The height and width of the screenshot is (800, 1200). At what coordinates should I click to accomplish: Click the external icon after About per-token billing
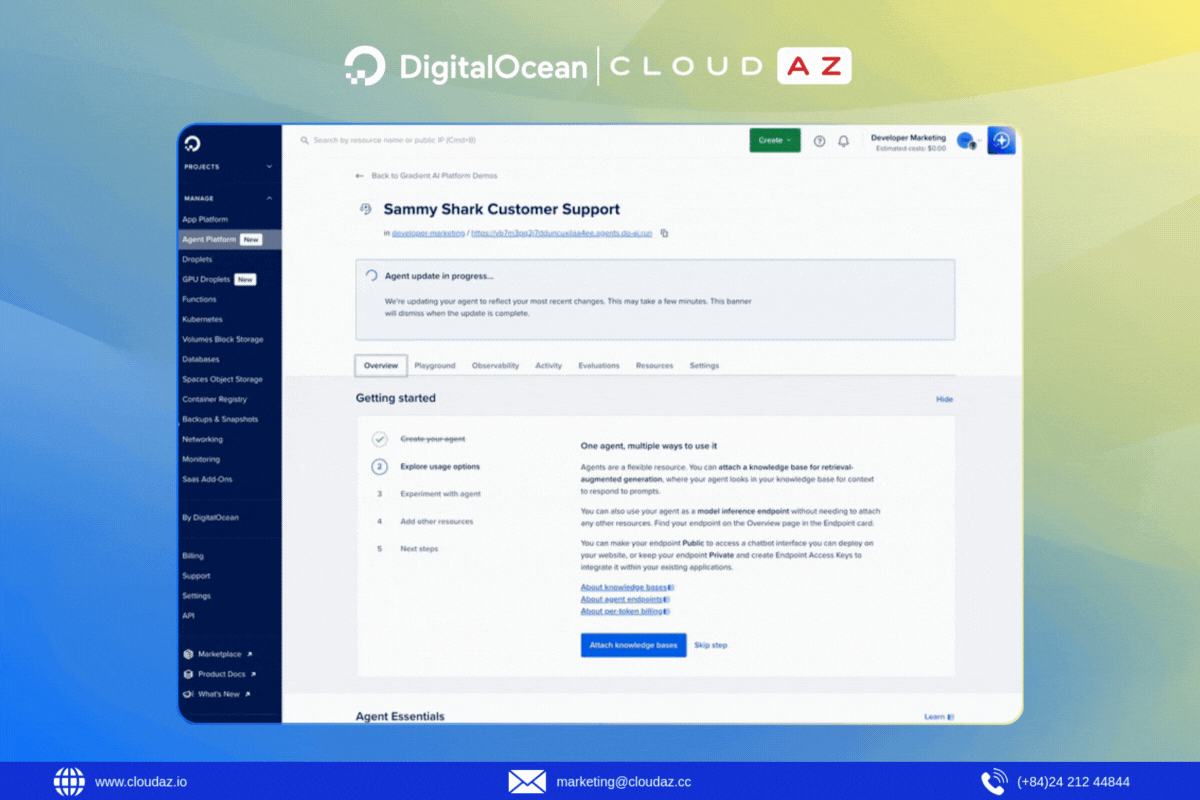[x=666, y=611]
